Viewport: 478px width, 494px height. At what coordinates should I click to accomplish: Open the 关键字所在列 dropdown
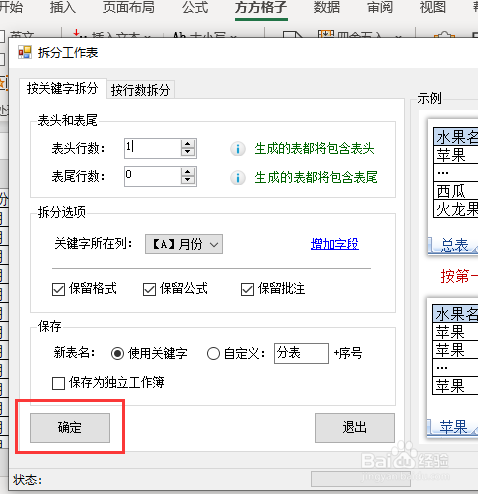coord(184,244)
